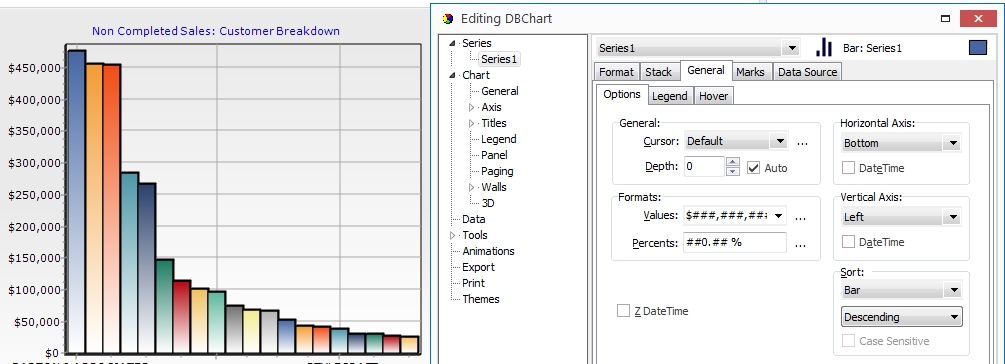Select Animations in the tree

[x=488, y=251]
